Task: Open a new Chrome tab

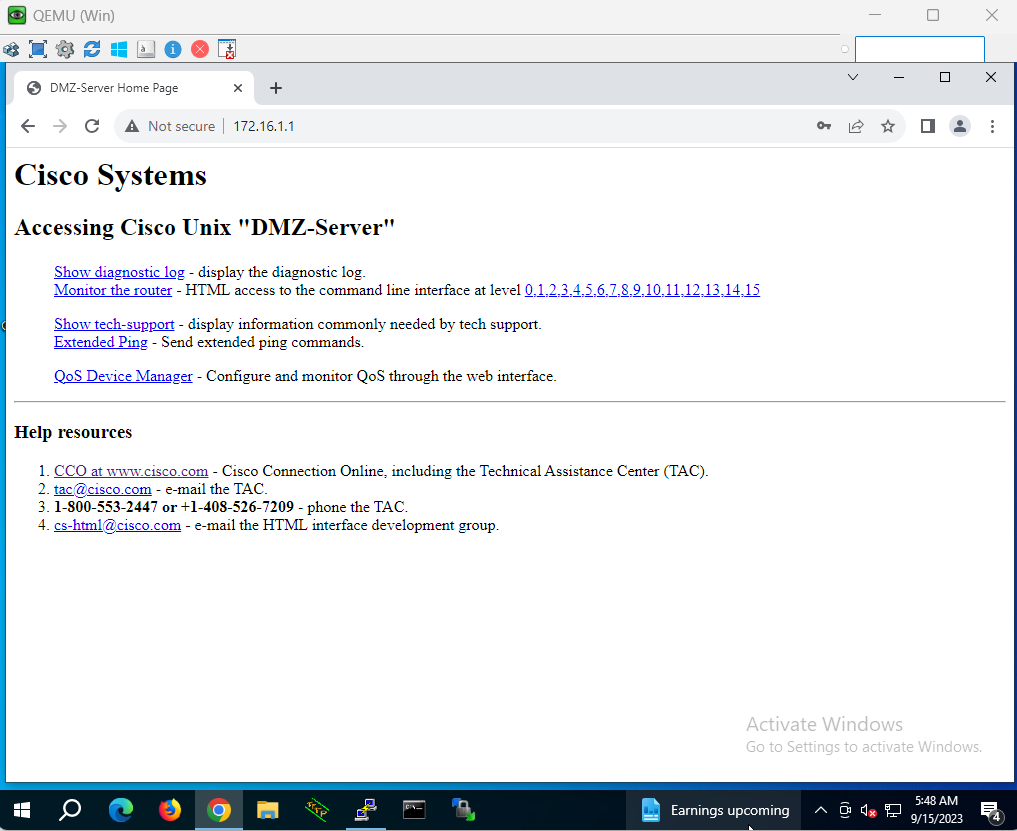Action: tap(276, 88)
